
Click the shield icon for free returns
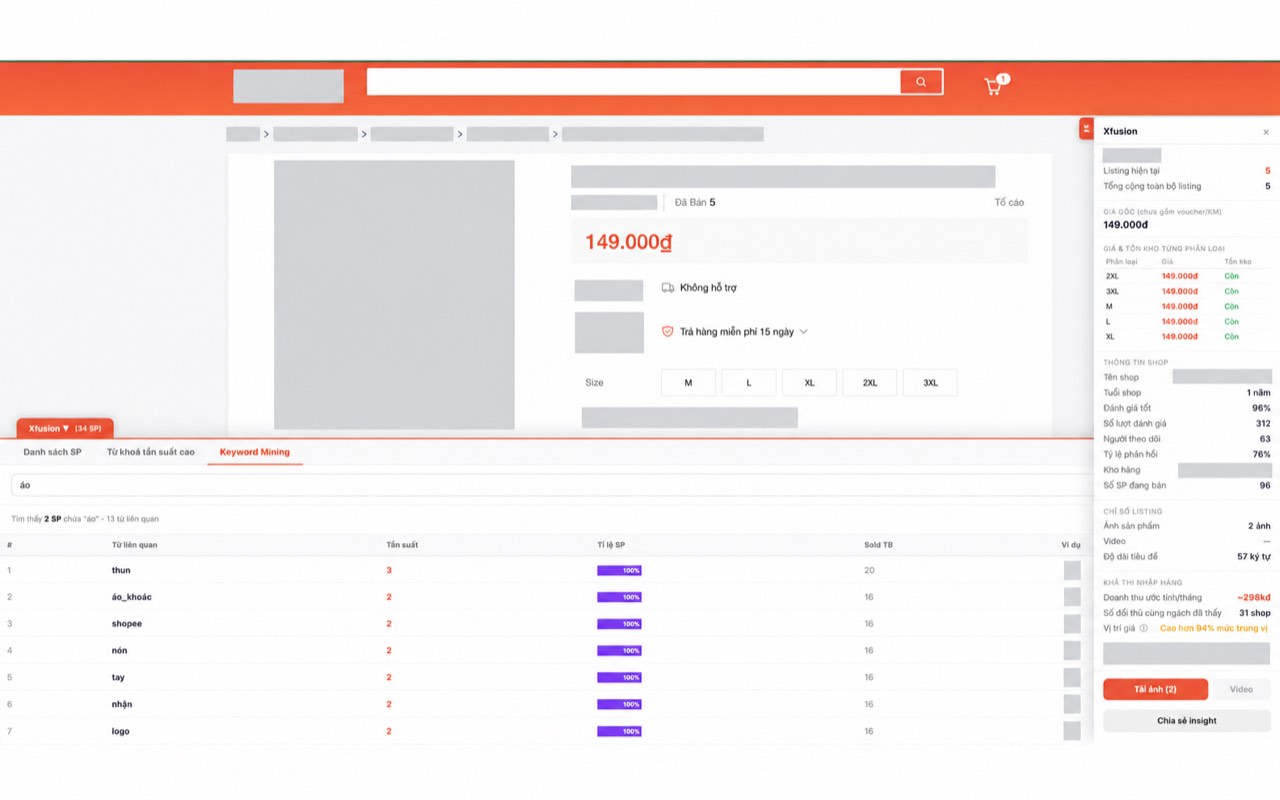point(668,331)
